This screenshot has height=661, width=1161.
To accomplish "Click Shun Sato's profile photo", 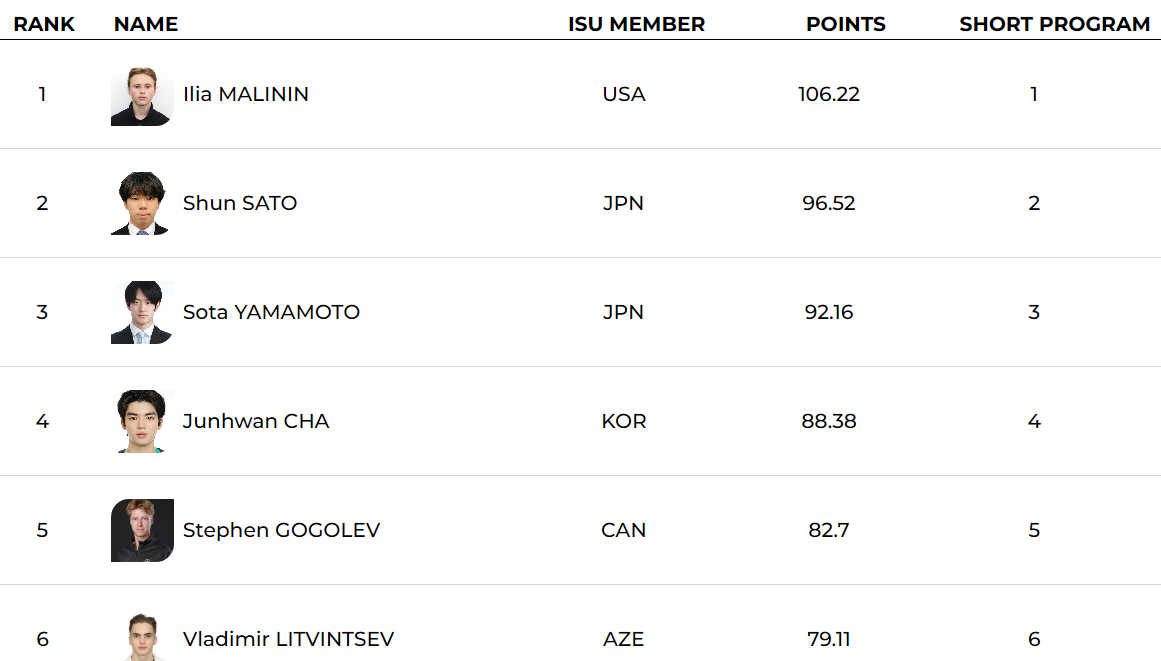I will pyautogui.click(x=142, y=204).
